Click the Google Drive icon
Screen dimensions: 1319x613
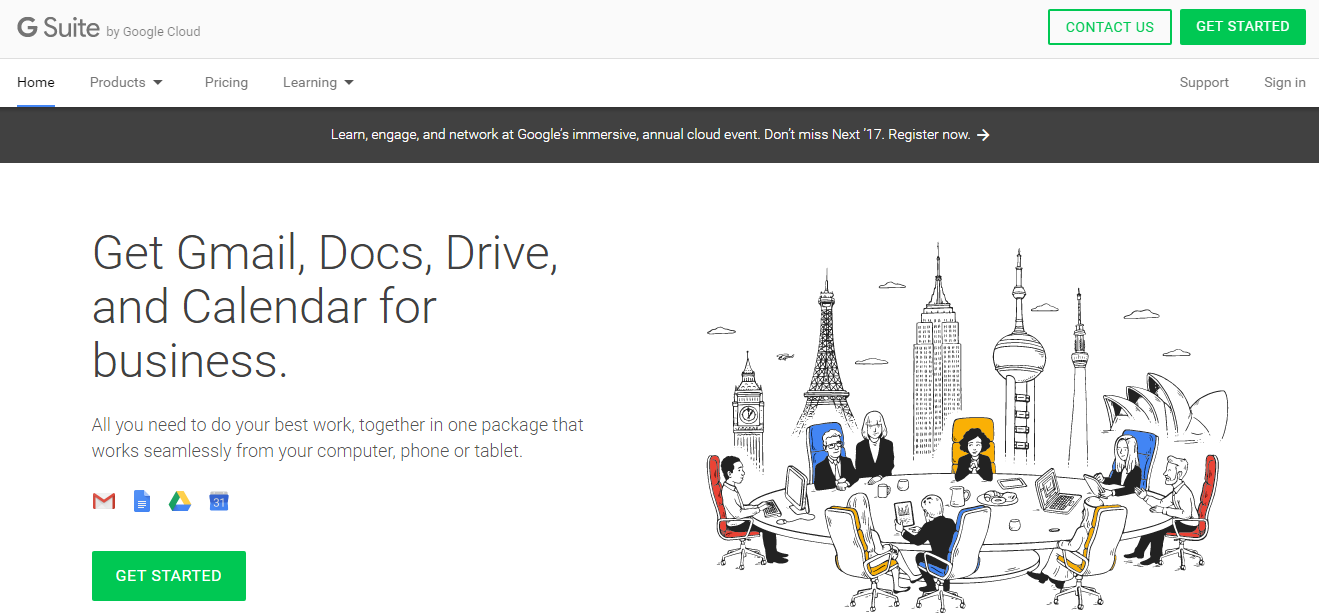180,501
